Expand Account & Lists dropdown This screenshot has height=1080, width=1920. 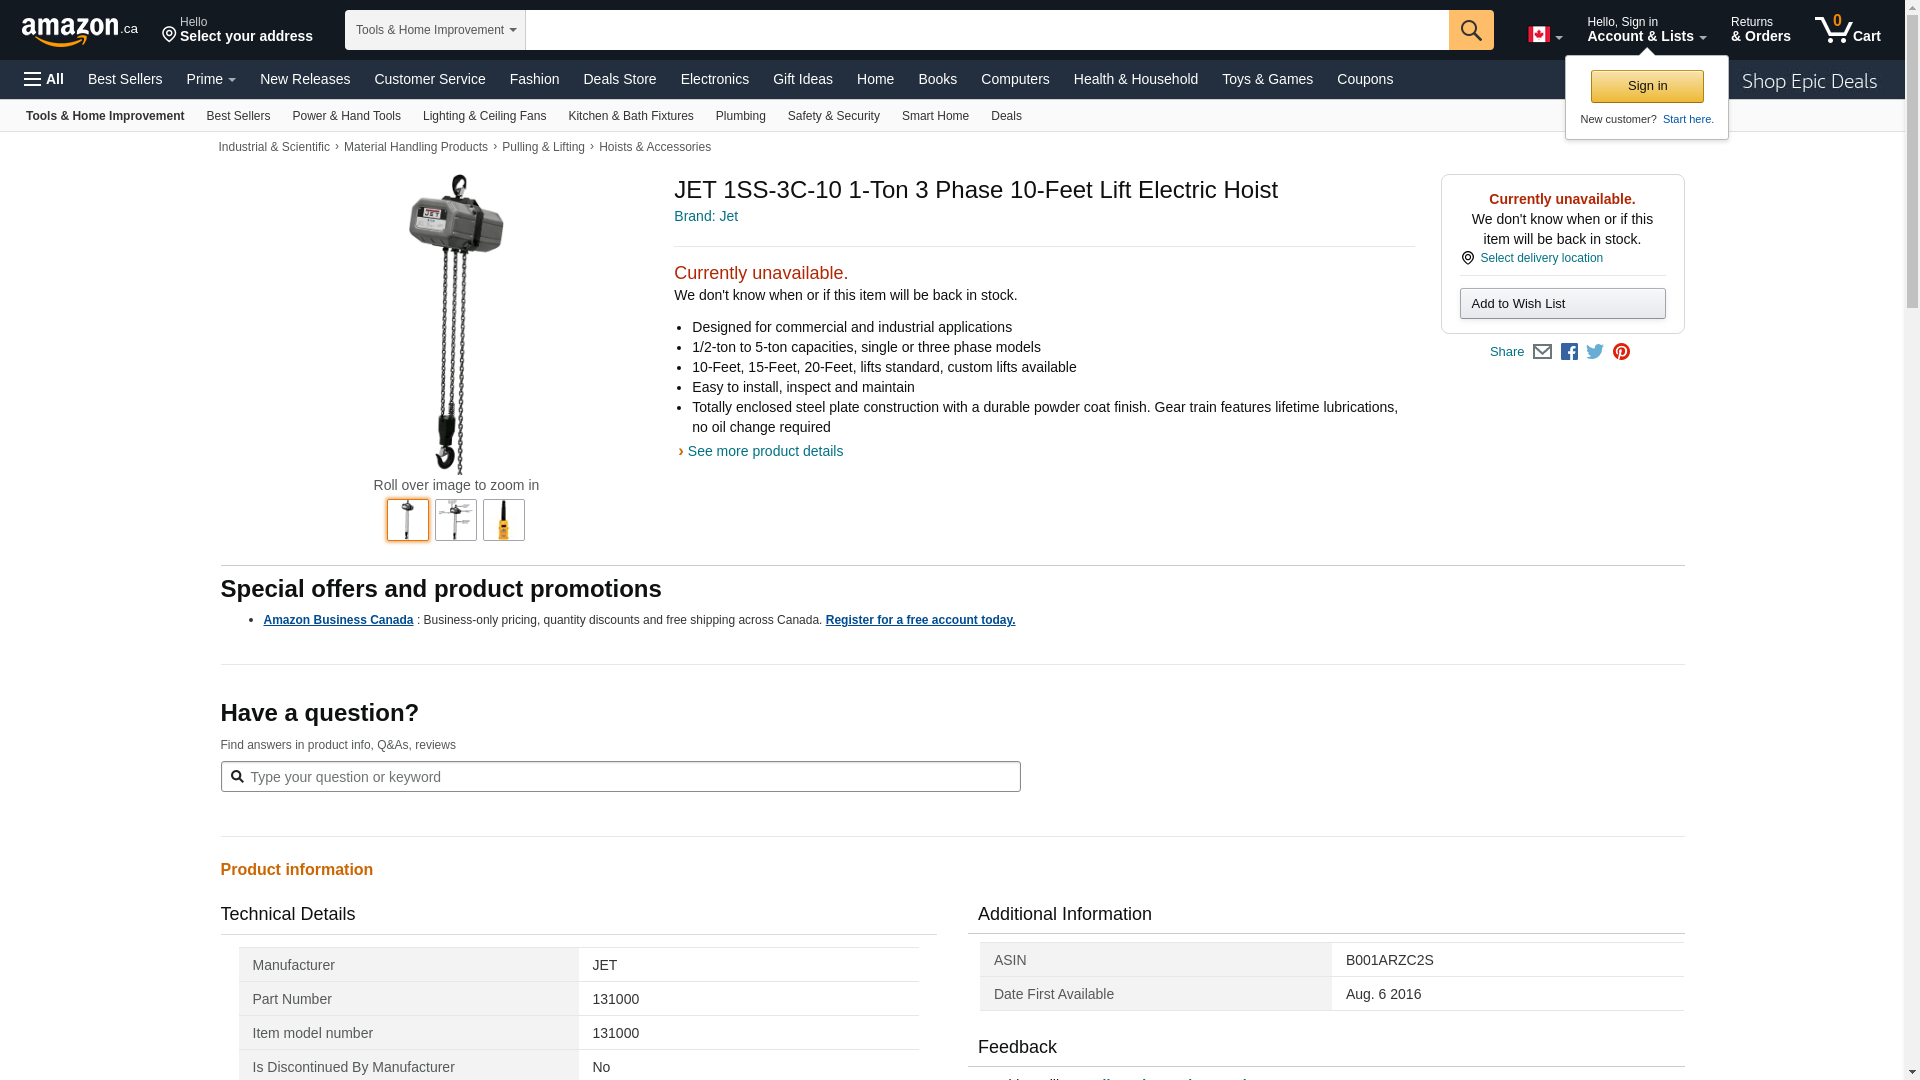[1646, 30]
